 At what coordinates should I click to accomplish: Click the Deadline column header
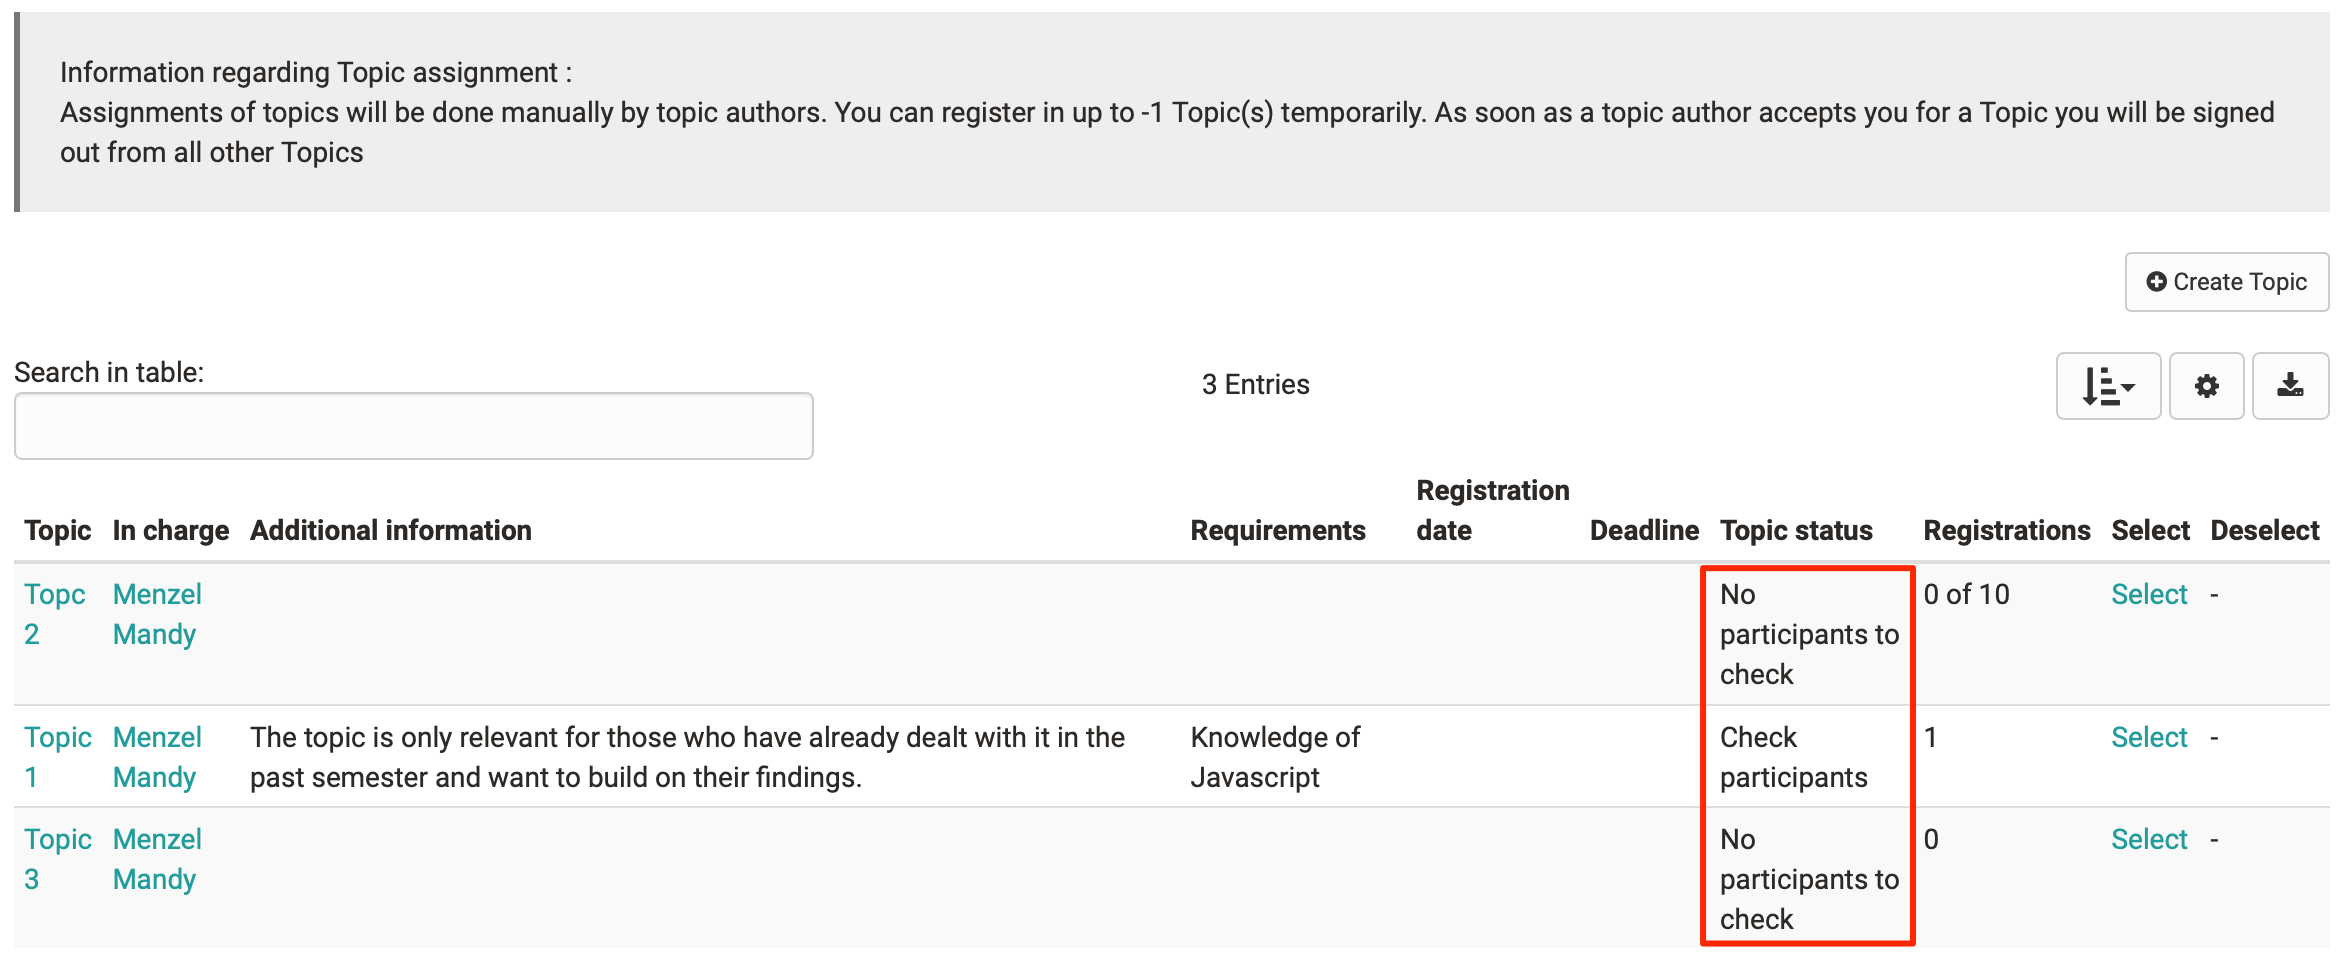click(1643, 530)
